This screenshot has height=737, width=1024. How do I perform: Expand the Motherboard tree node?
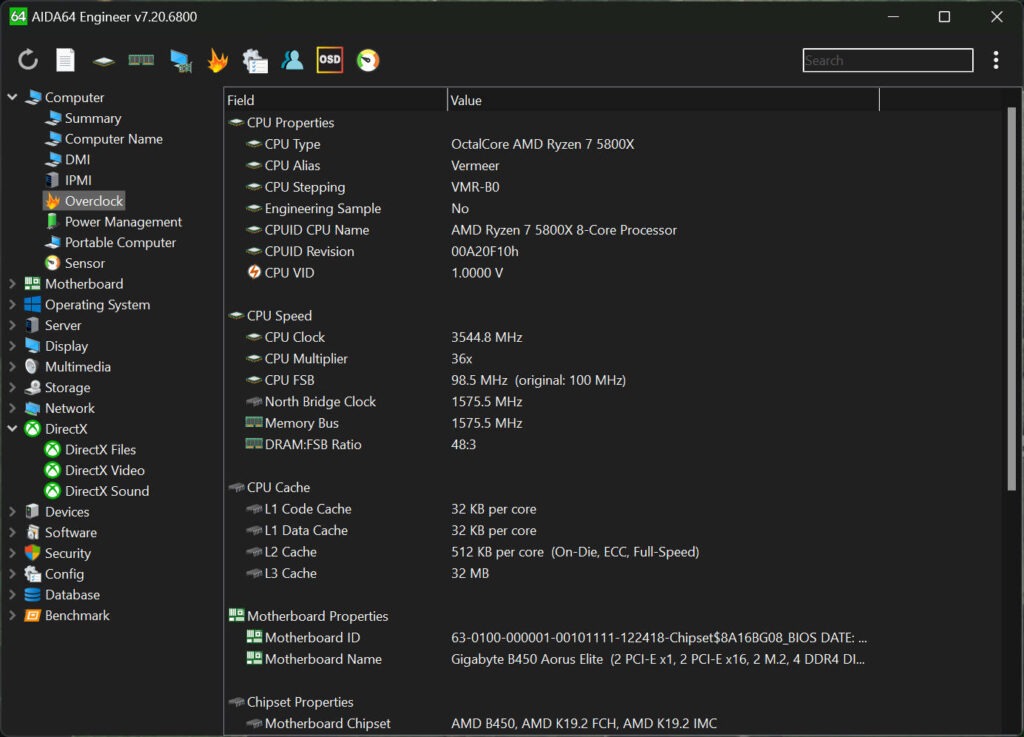tap(12, 284)
